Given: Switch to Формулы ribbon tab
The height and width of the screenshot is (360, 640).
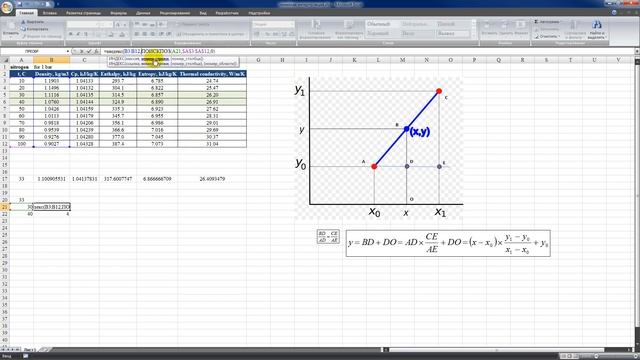Looking at the screenshot, I should (118, 13).
